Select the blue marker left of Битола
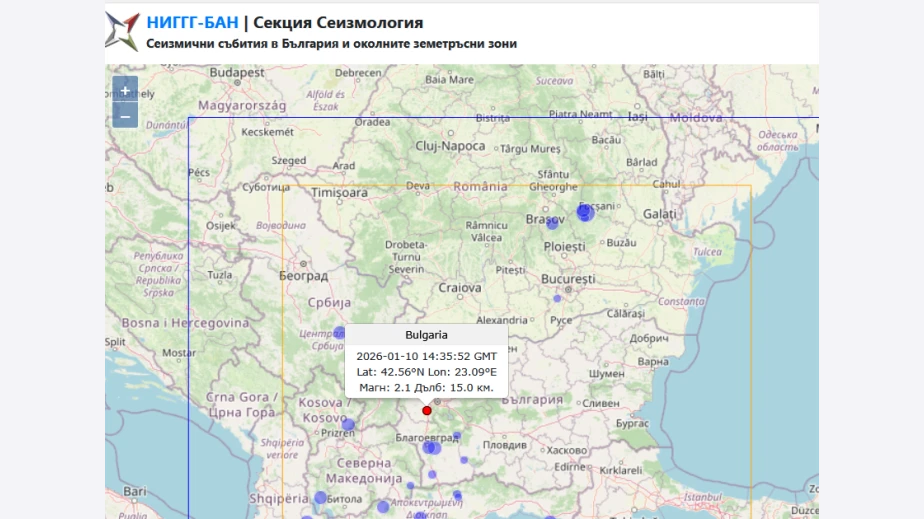 [320, 497]
